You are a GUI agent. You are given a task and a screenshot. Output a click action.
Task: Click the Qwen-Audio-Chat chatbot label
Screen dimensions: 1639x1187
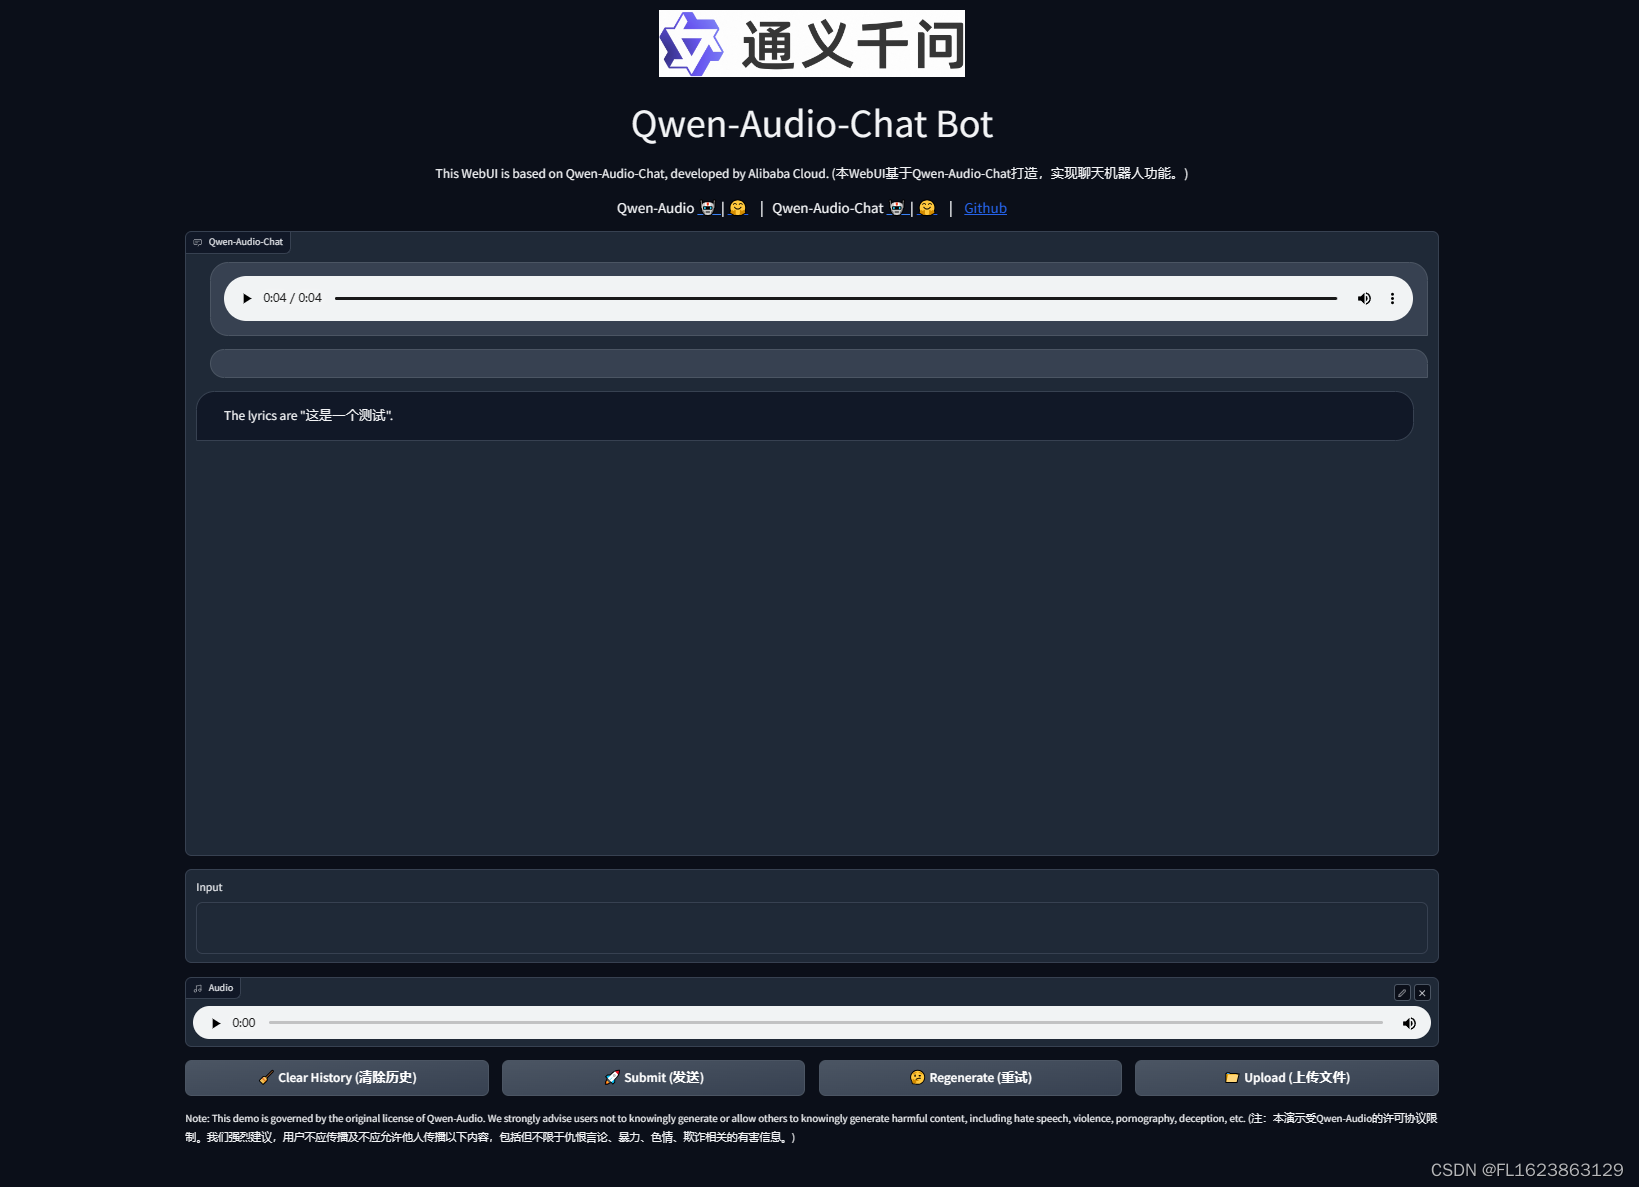click(238, 242)
